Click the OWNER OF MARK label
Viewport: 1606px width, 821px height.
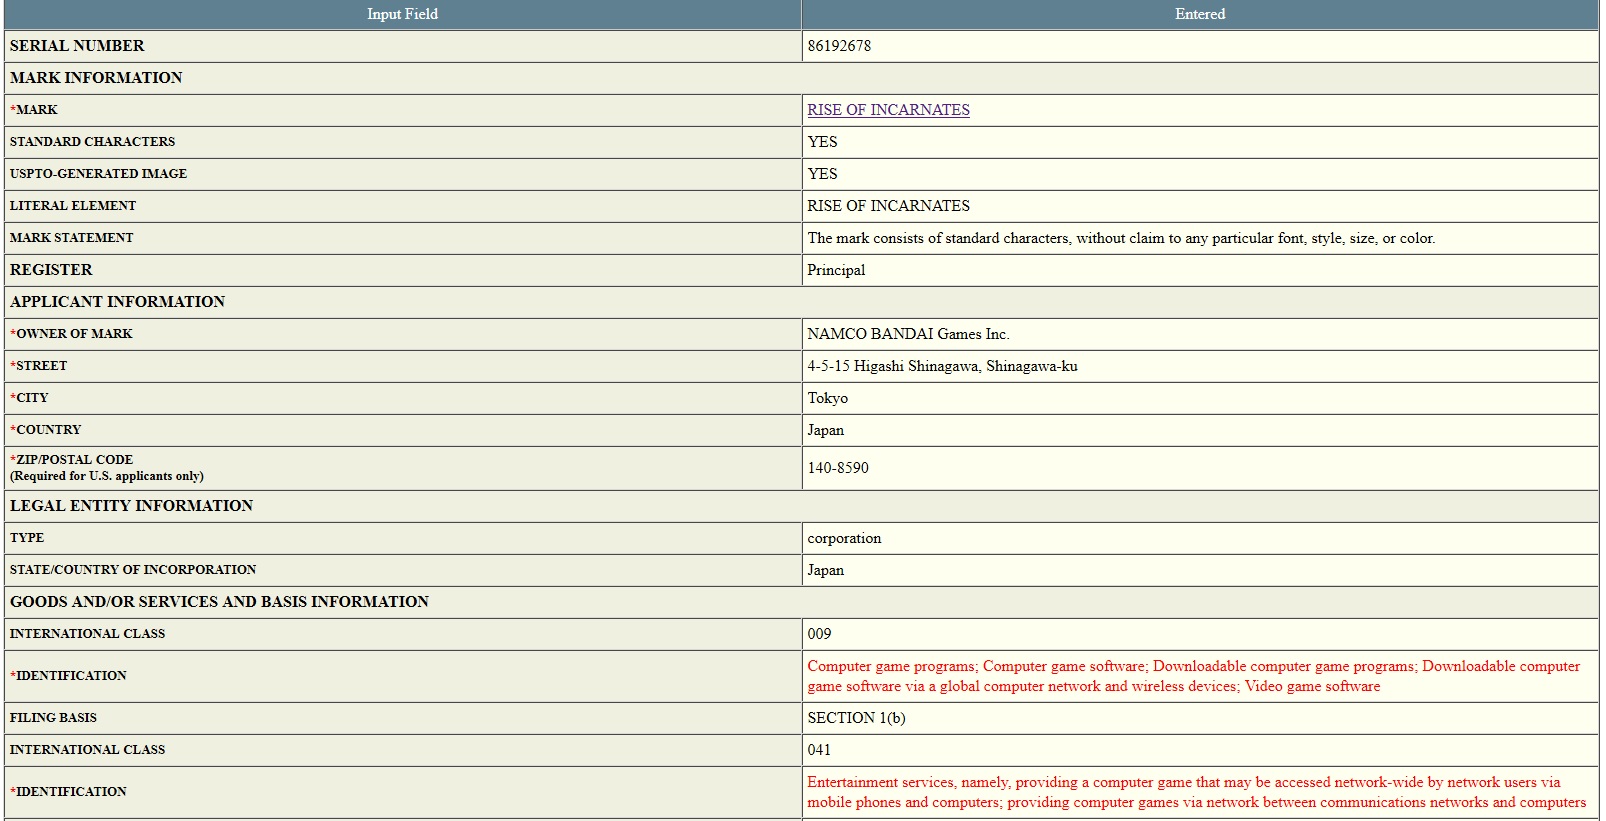click(71, 334)
